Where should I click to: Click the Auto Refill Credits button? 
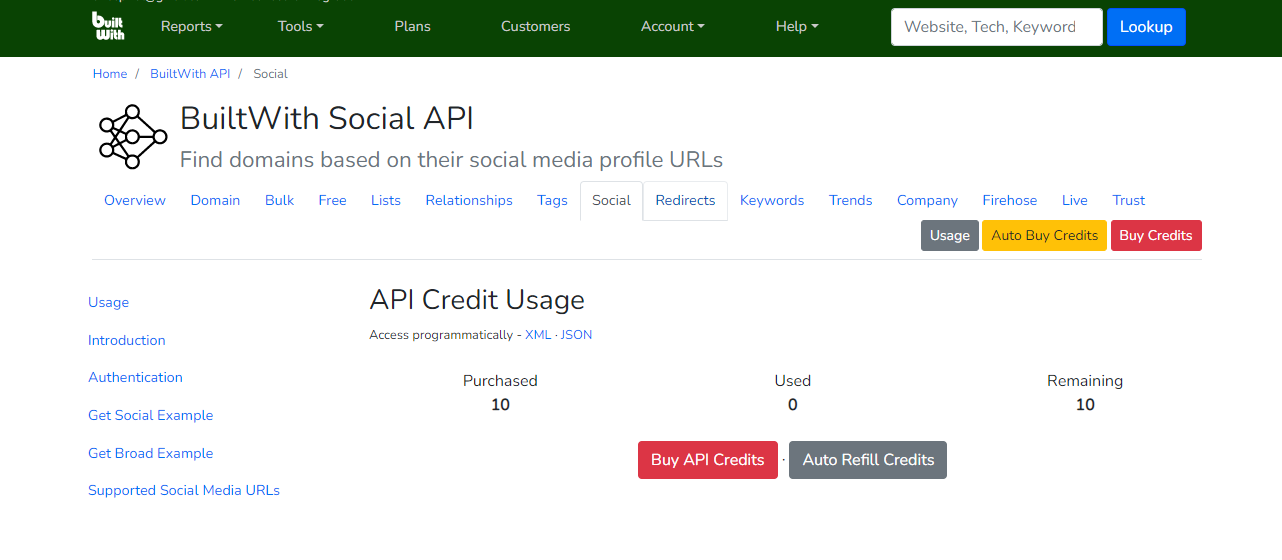868,460
